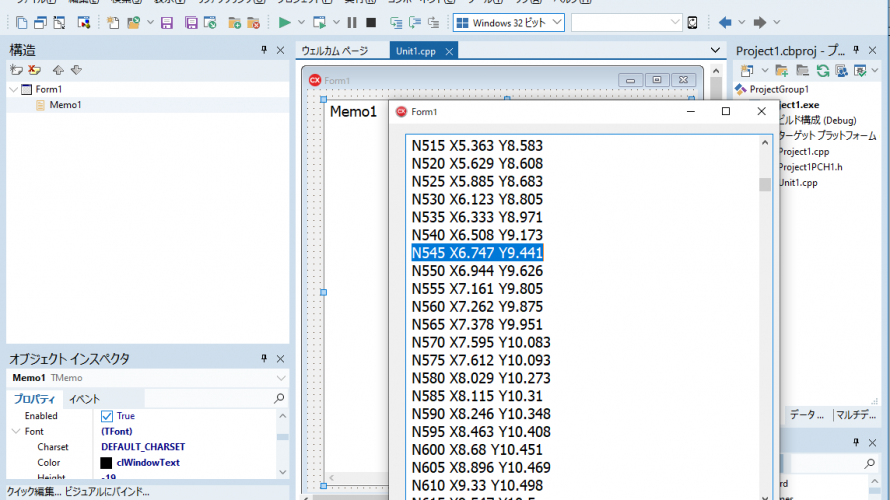890x500 pixels.
Task: Open the editor tab list chevron
Action: (x=715, y=51)
